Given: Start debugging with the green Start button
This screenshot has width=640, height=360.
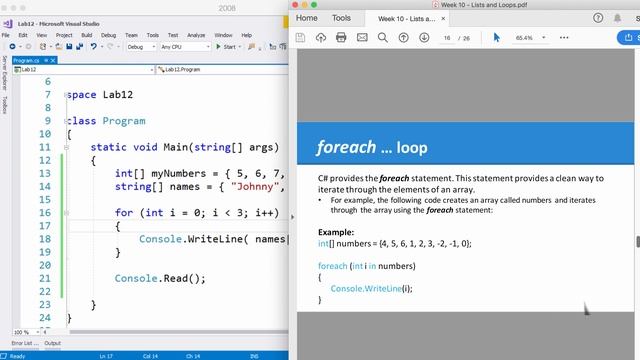Looking at the screenshot, I should click(x=226, y=47).
